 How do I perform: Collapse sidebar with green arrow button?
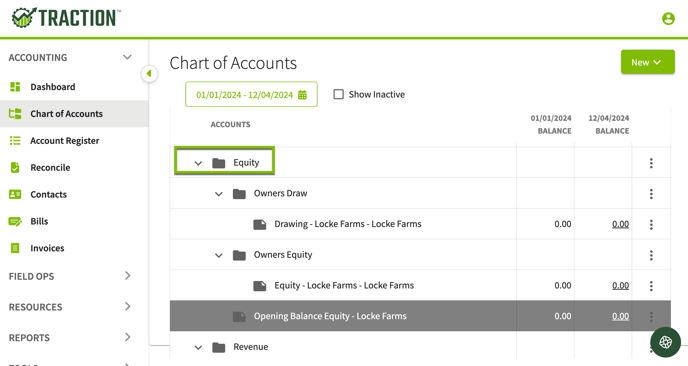pyautogui.click(x=149, y=74)
